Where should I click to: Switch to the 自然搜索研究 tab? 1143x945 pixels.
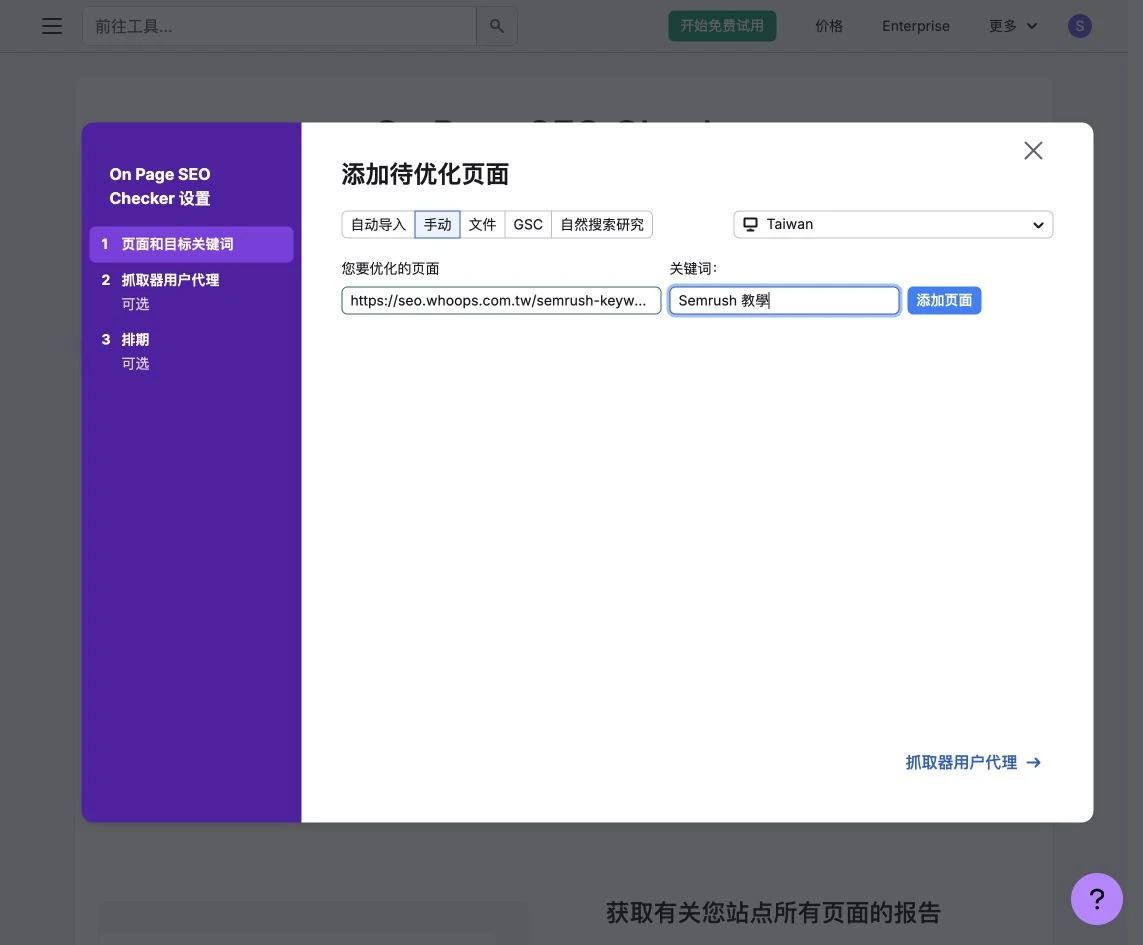tap(602, 225)
